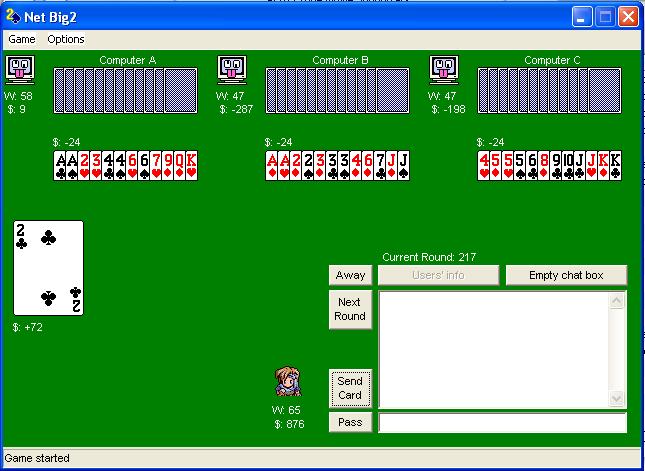The image size is (645, 471).
Task: Click the 'W: 58' stat for Computer A
Action: pyautogui.click(x=19, y=96)
